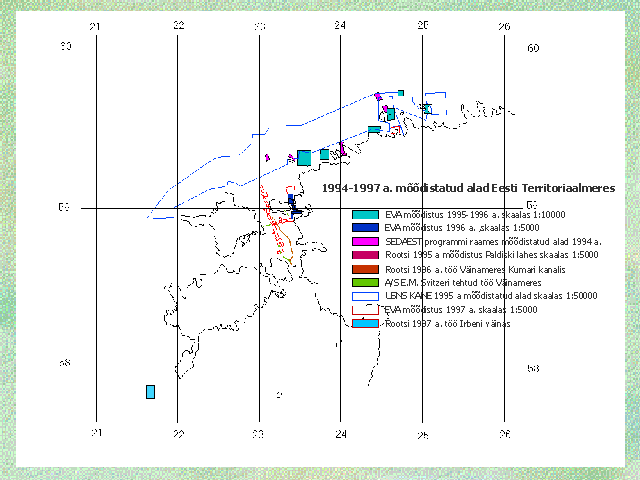Viewport: 640px width, 480px height.
Task: Click the crimson Rootsi 1995 Paldiski swatch
Action: coord(365,255)
